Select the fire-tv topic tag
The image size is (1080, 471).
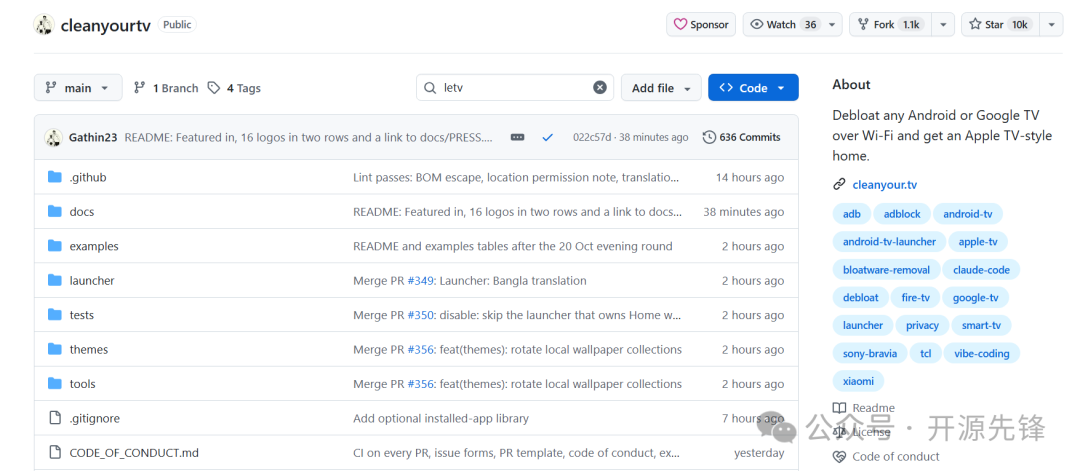tap(915, 297)
